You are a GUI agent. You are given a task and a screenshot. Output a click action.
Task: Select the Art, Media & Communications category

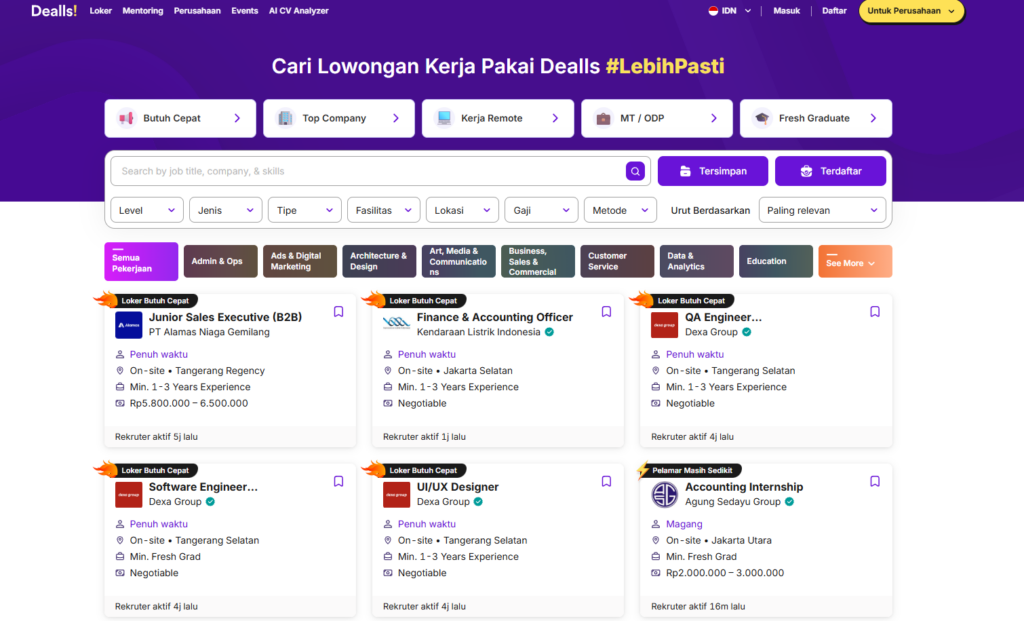point(458,261)
